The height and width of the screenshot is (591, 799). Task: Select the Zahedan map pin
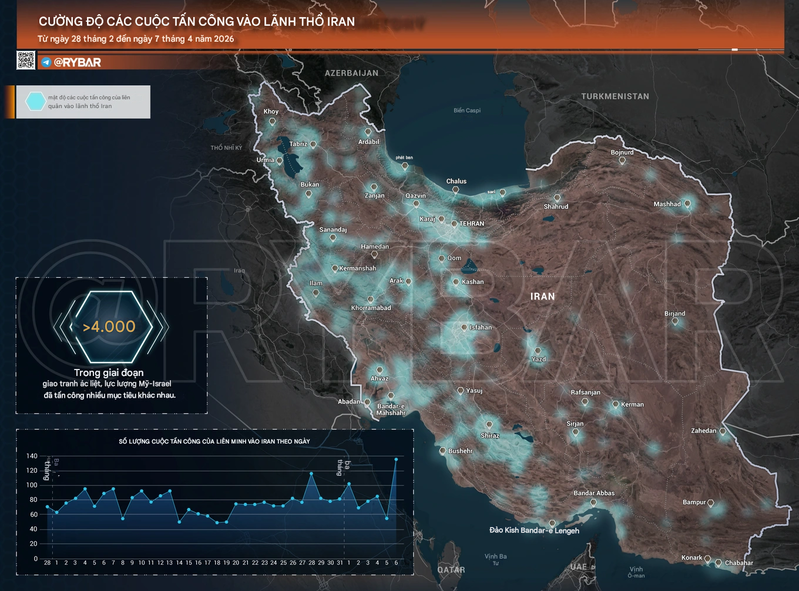tap(722, 432)
